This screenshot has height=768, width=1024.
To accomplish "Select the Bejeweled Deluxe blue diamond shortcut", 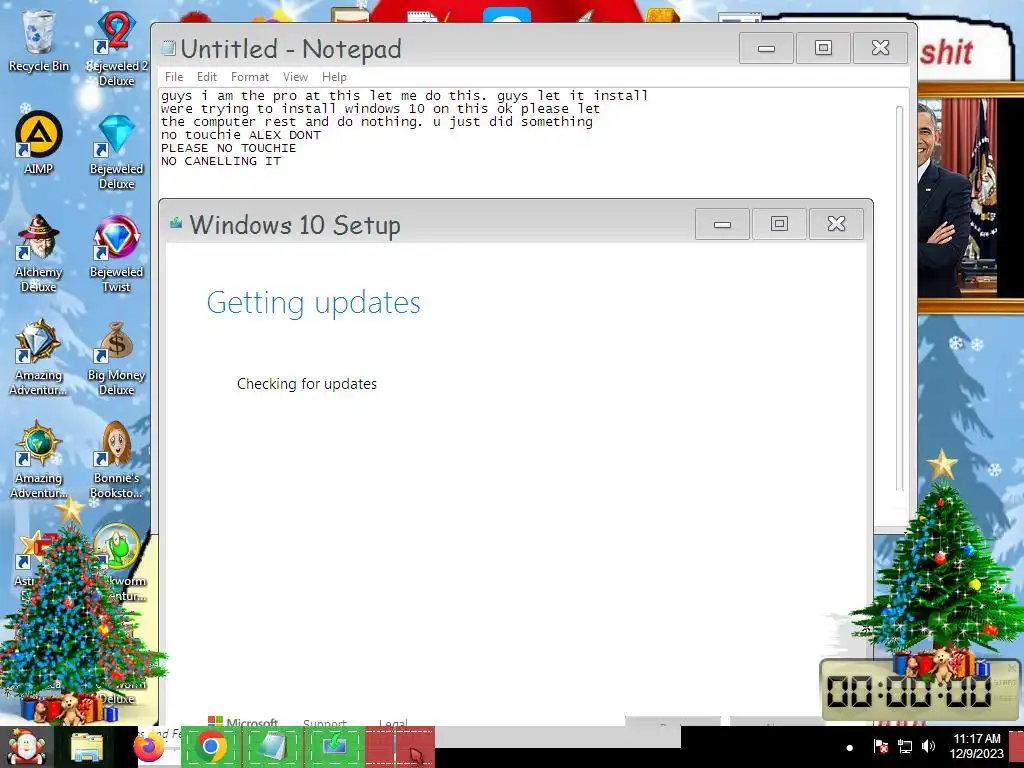I will coord(116,152).
